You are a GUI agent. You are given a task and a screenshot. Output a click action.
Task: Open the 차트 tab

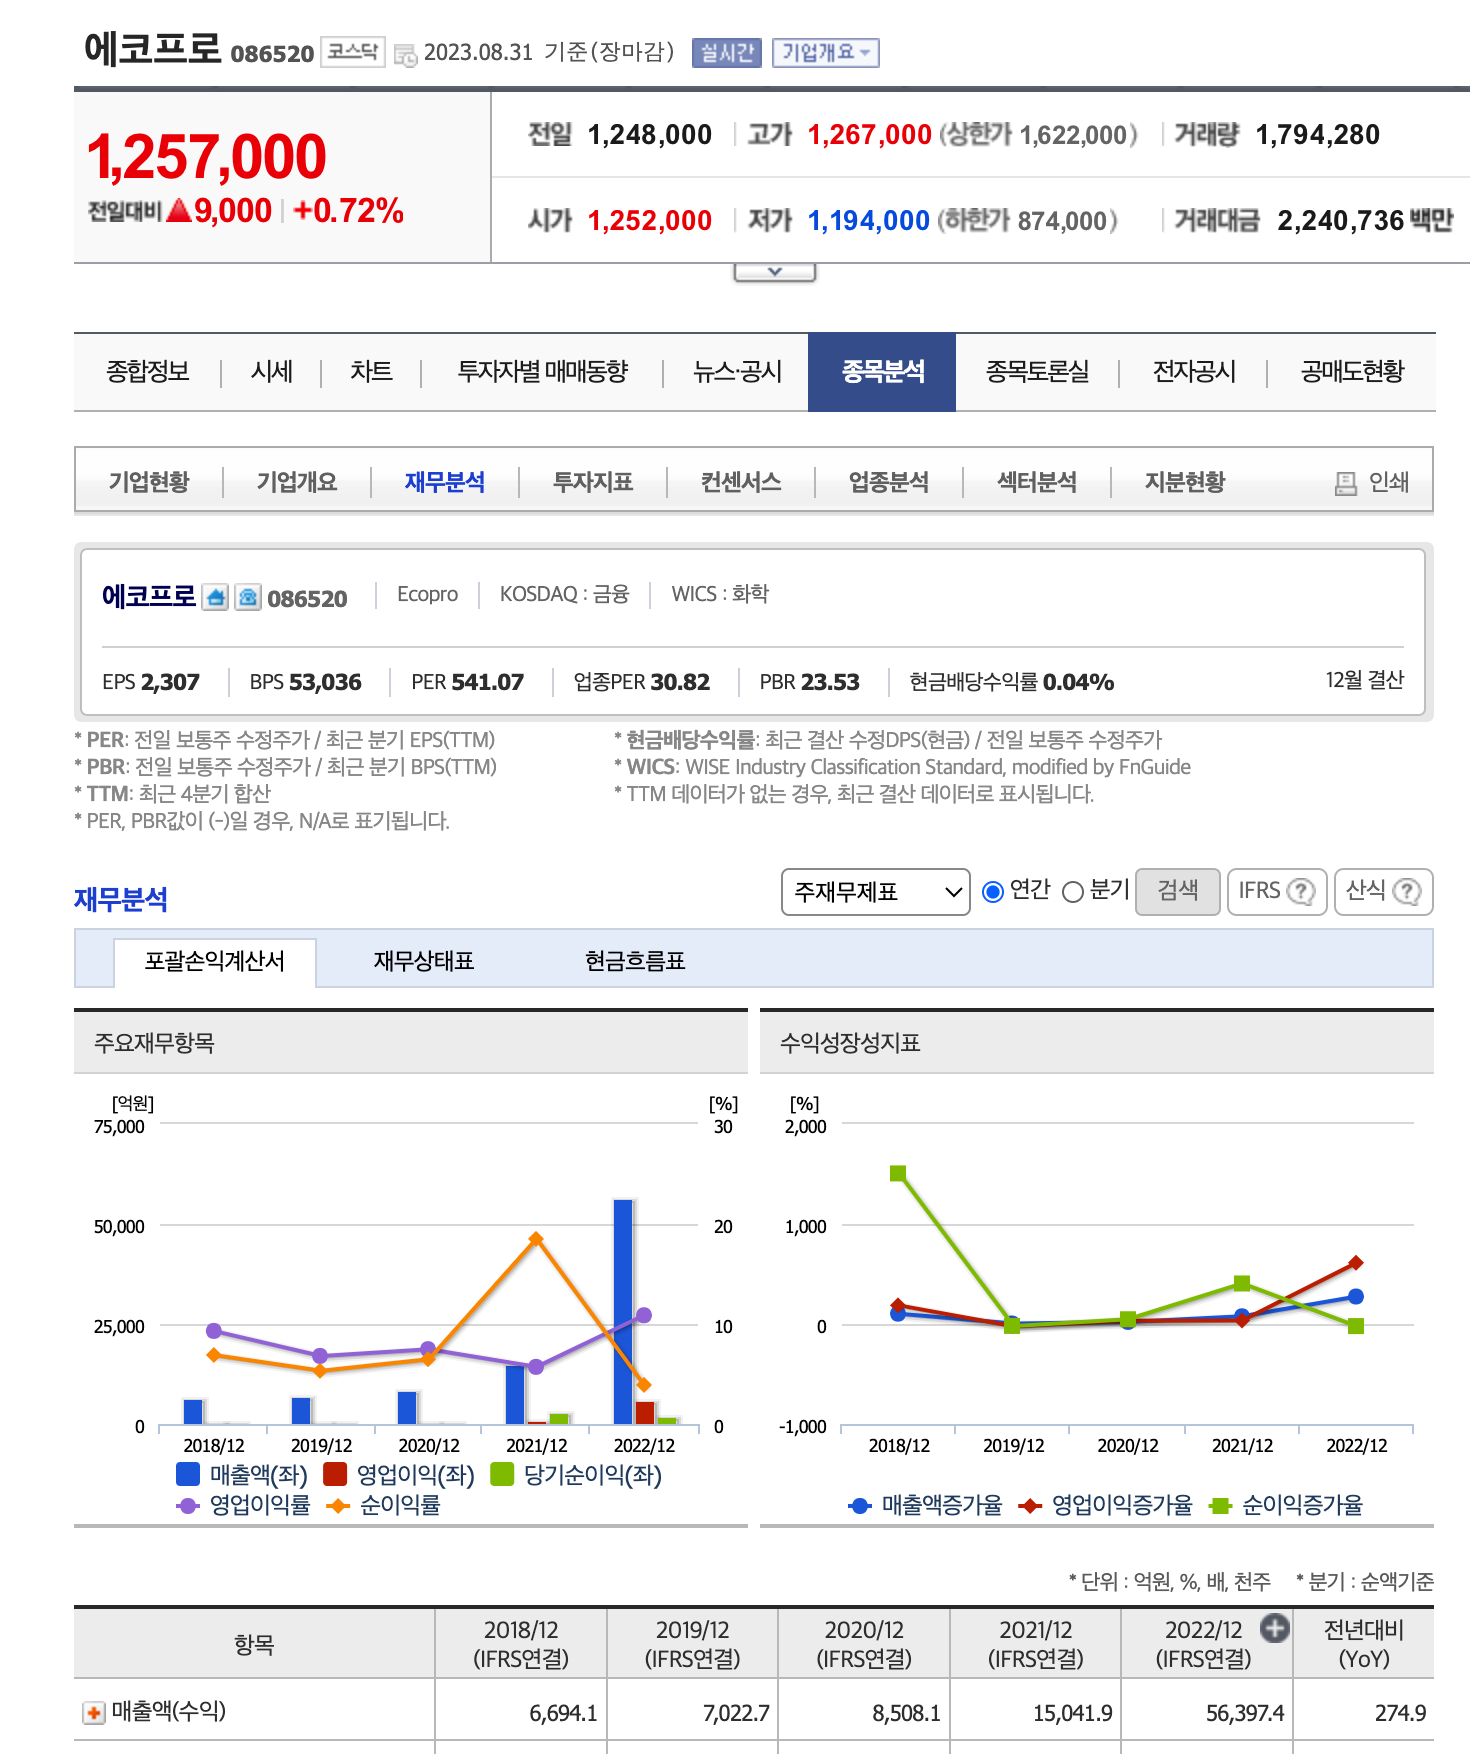[371, 372]
